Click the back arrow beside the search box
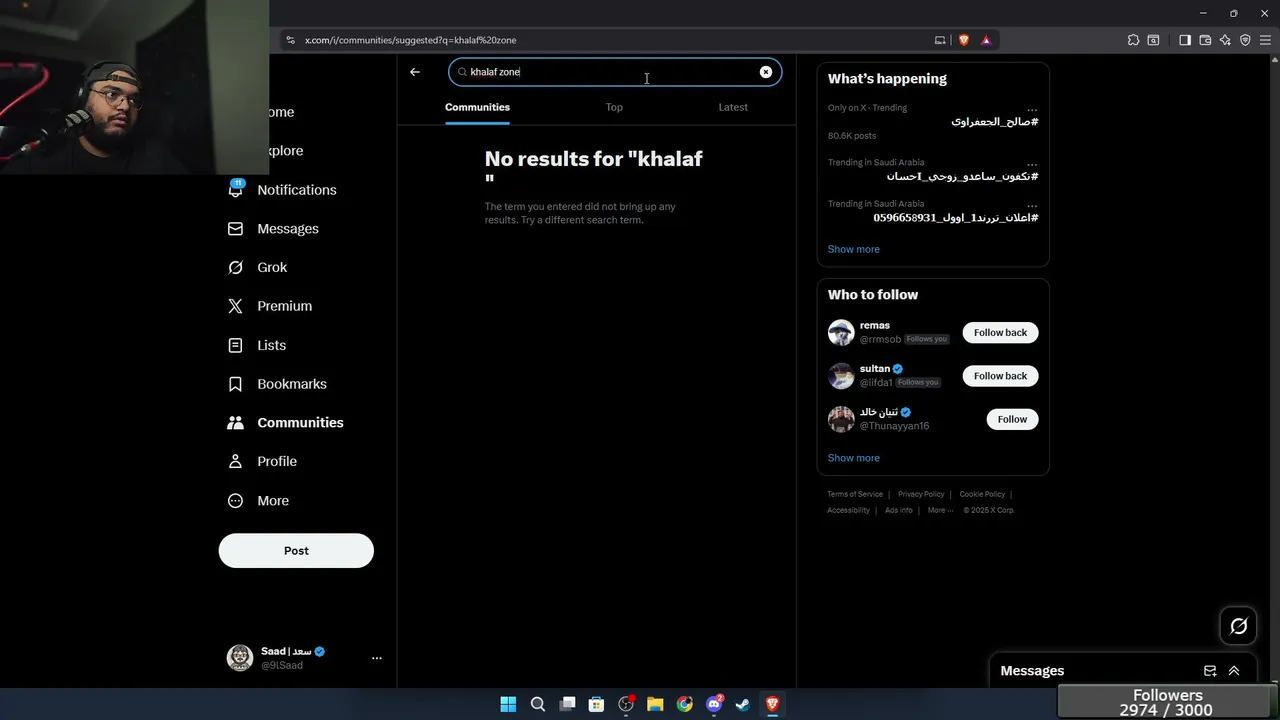Viewport: 1280px width, 720px height. tap(415, 72)
